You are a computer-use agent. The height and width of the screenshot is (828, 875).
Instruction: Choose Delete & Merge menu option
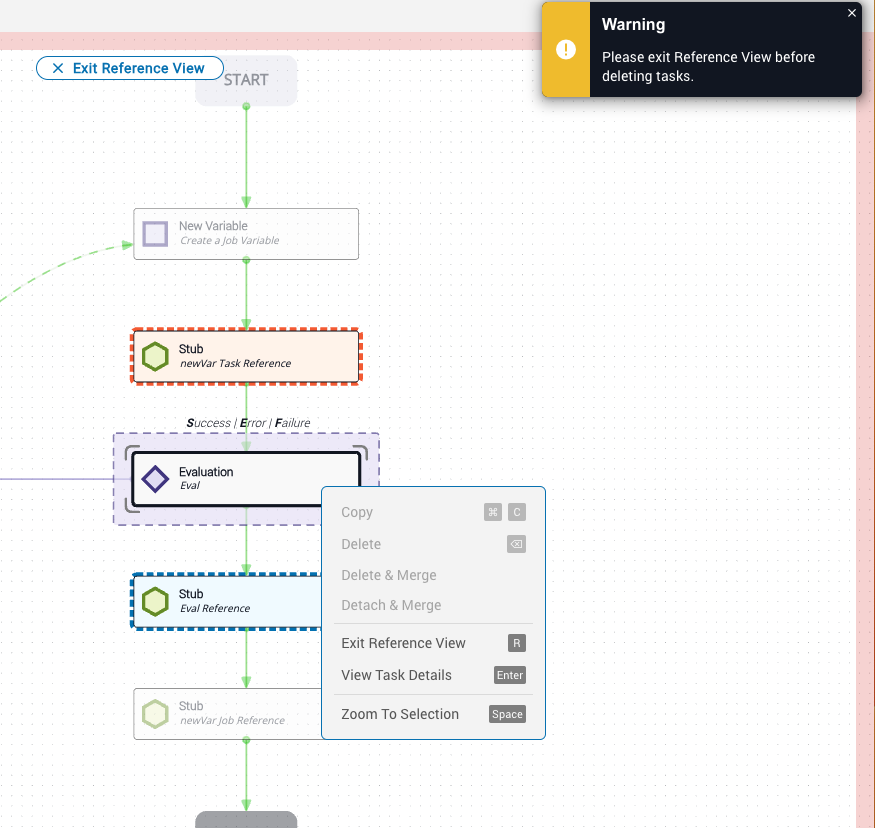pyautogui.click(x=388, y=575)
